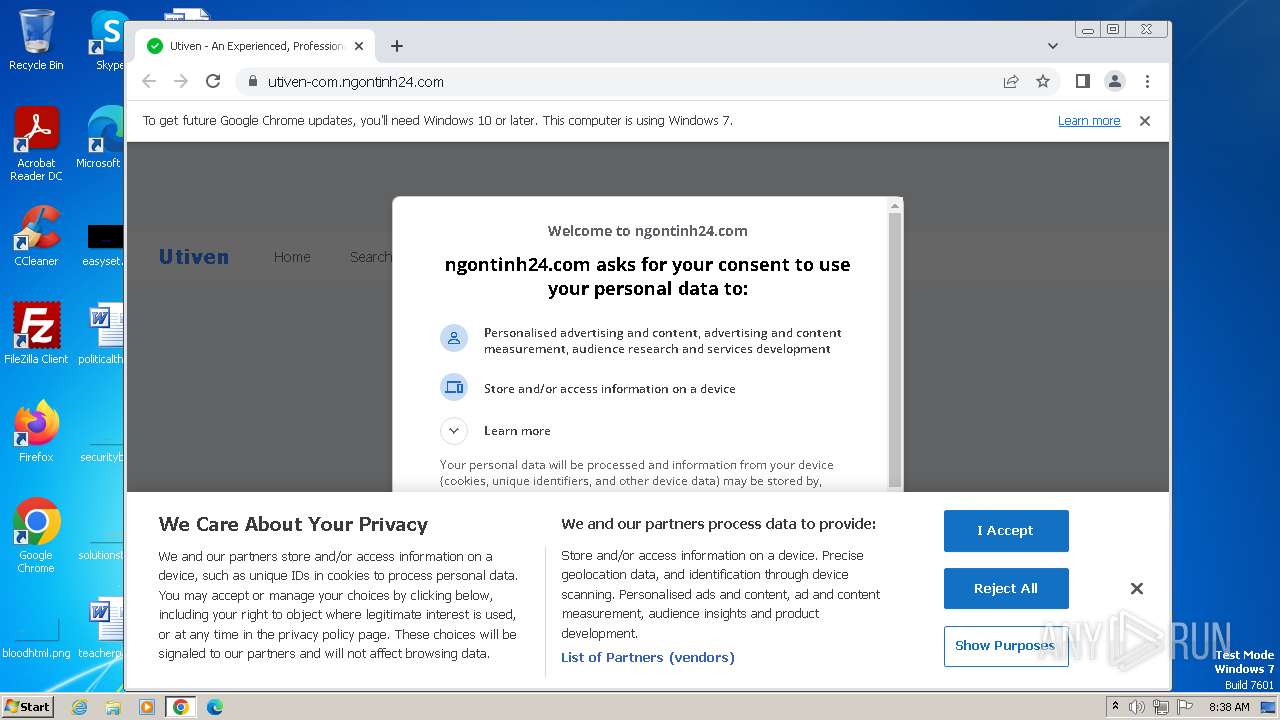Go to the Home menu item on Utiven
This screenshot has width=1280, height=720.
click(x=292, y=257)
